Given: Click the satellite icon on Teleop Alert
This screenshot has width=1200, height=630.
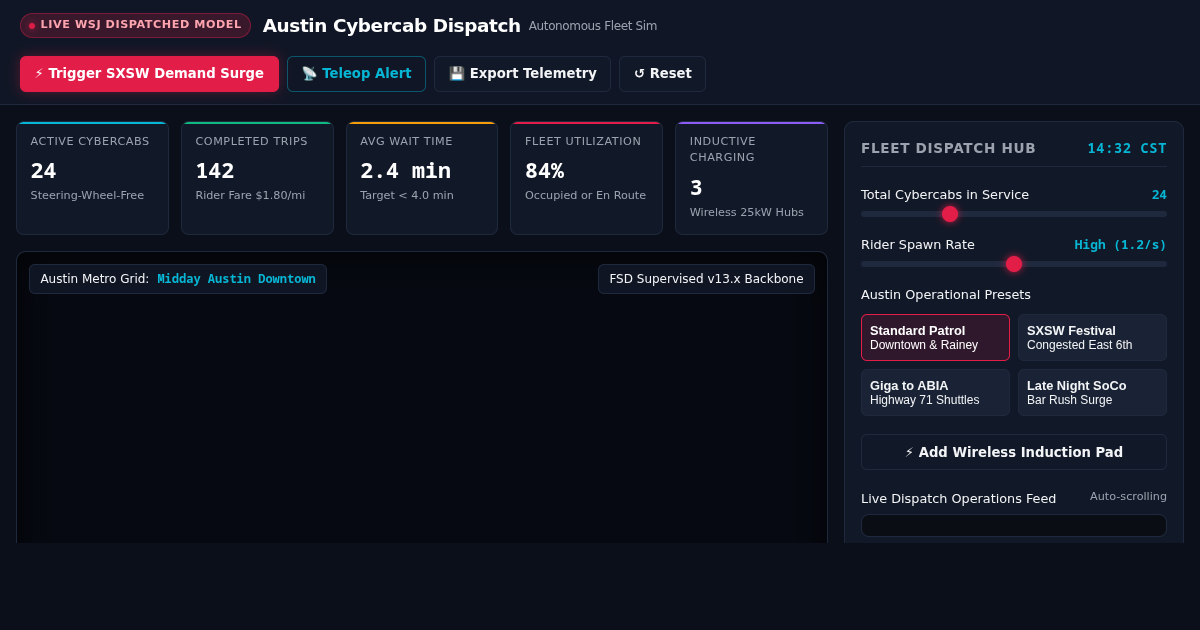Looking at the screenshot, I should coord(309,74).
